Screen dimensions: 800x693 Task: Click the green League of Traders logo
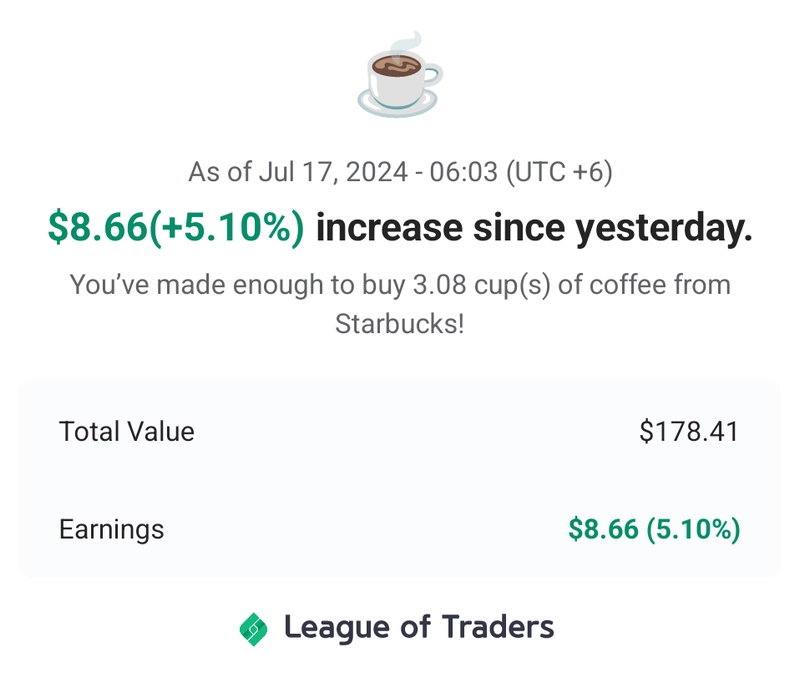pos(254,629)
